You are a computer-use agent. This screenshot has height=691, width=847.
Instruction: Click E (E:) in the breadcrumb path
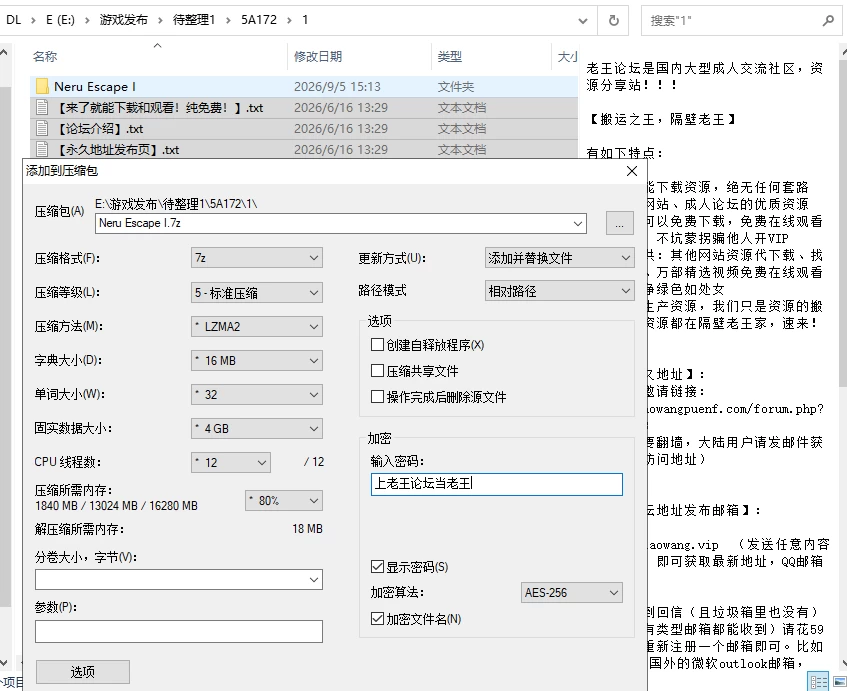pyautogui.click(x=60, y=20)
